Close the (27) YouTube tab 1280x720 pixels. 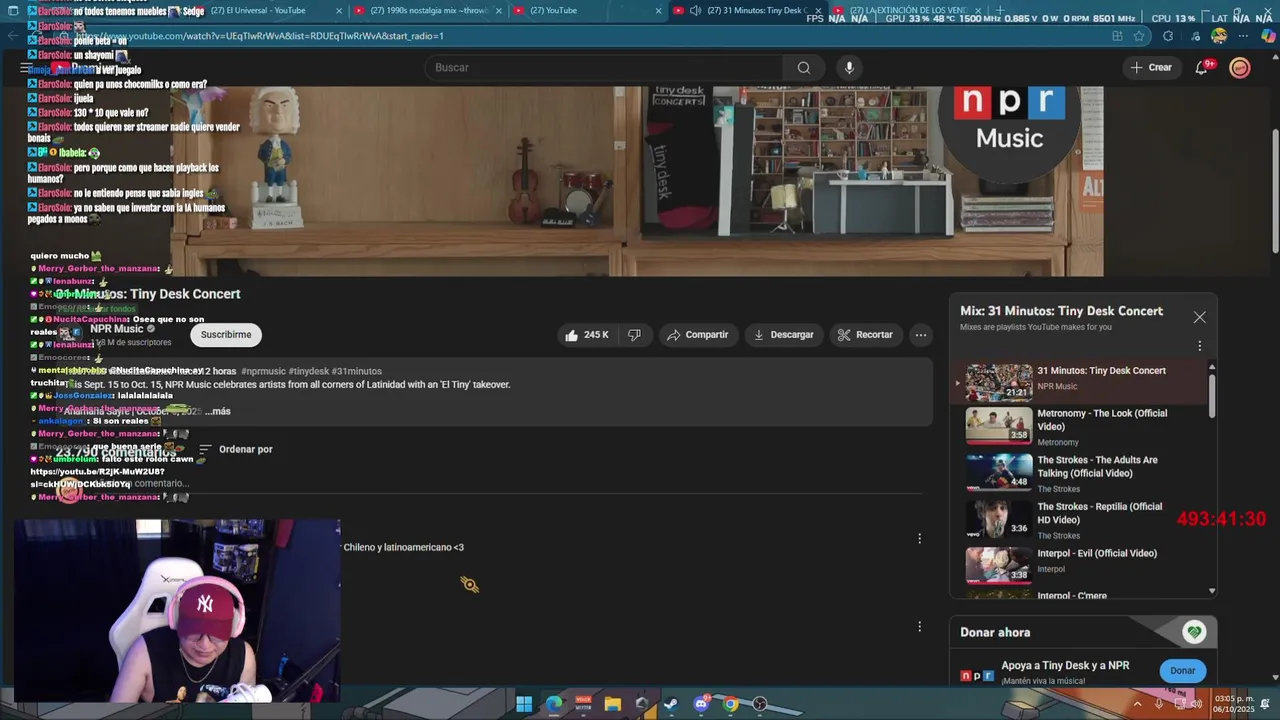coord(658,11)
